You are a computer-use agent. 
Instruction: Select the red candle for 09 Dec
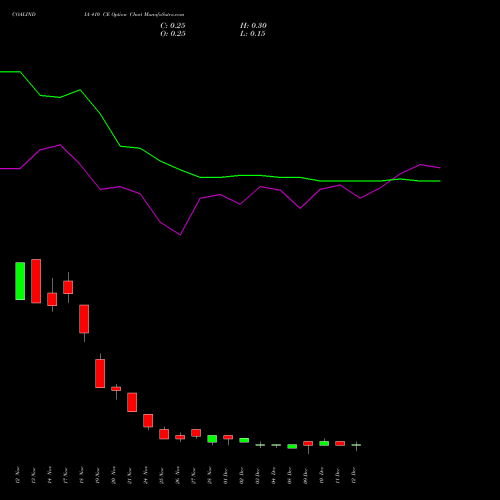click(308, 443)
